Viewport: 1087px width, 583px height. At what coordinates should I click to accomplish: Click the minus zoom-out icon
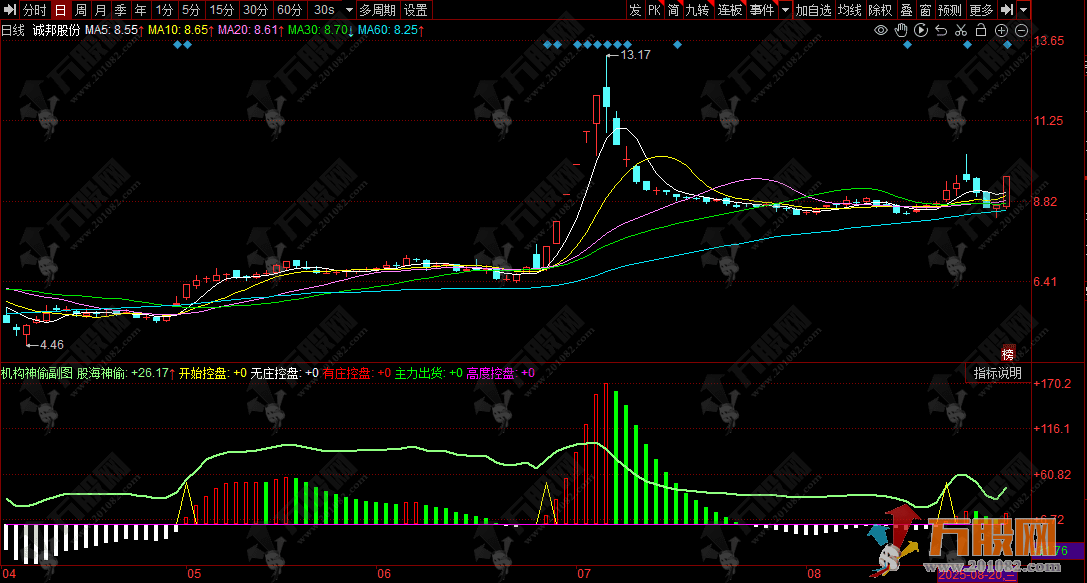tap(1021, 31)
